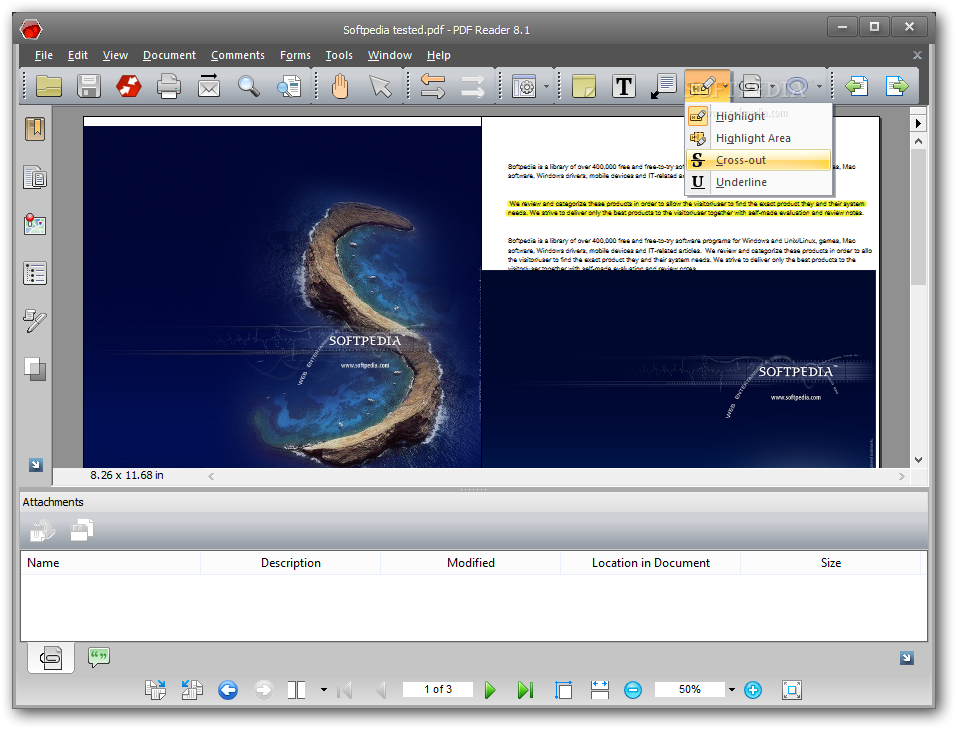Open the Tools menu
This screenshot has width=956, height=729.
click(339, 55)
